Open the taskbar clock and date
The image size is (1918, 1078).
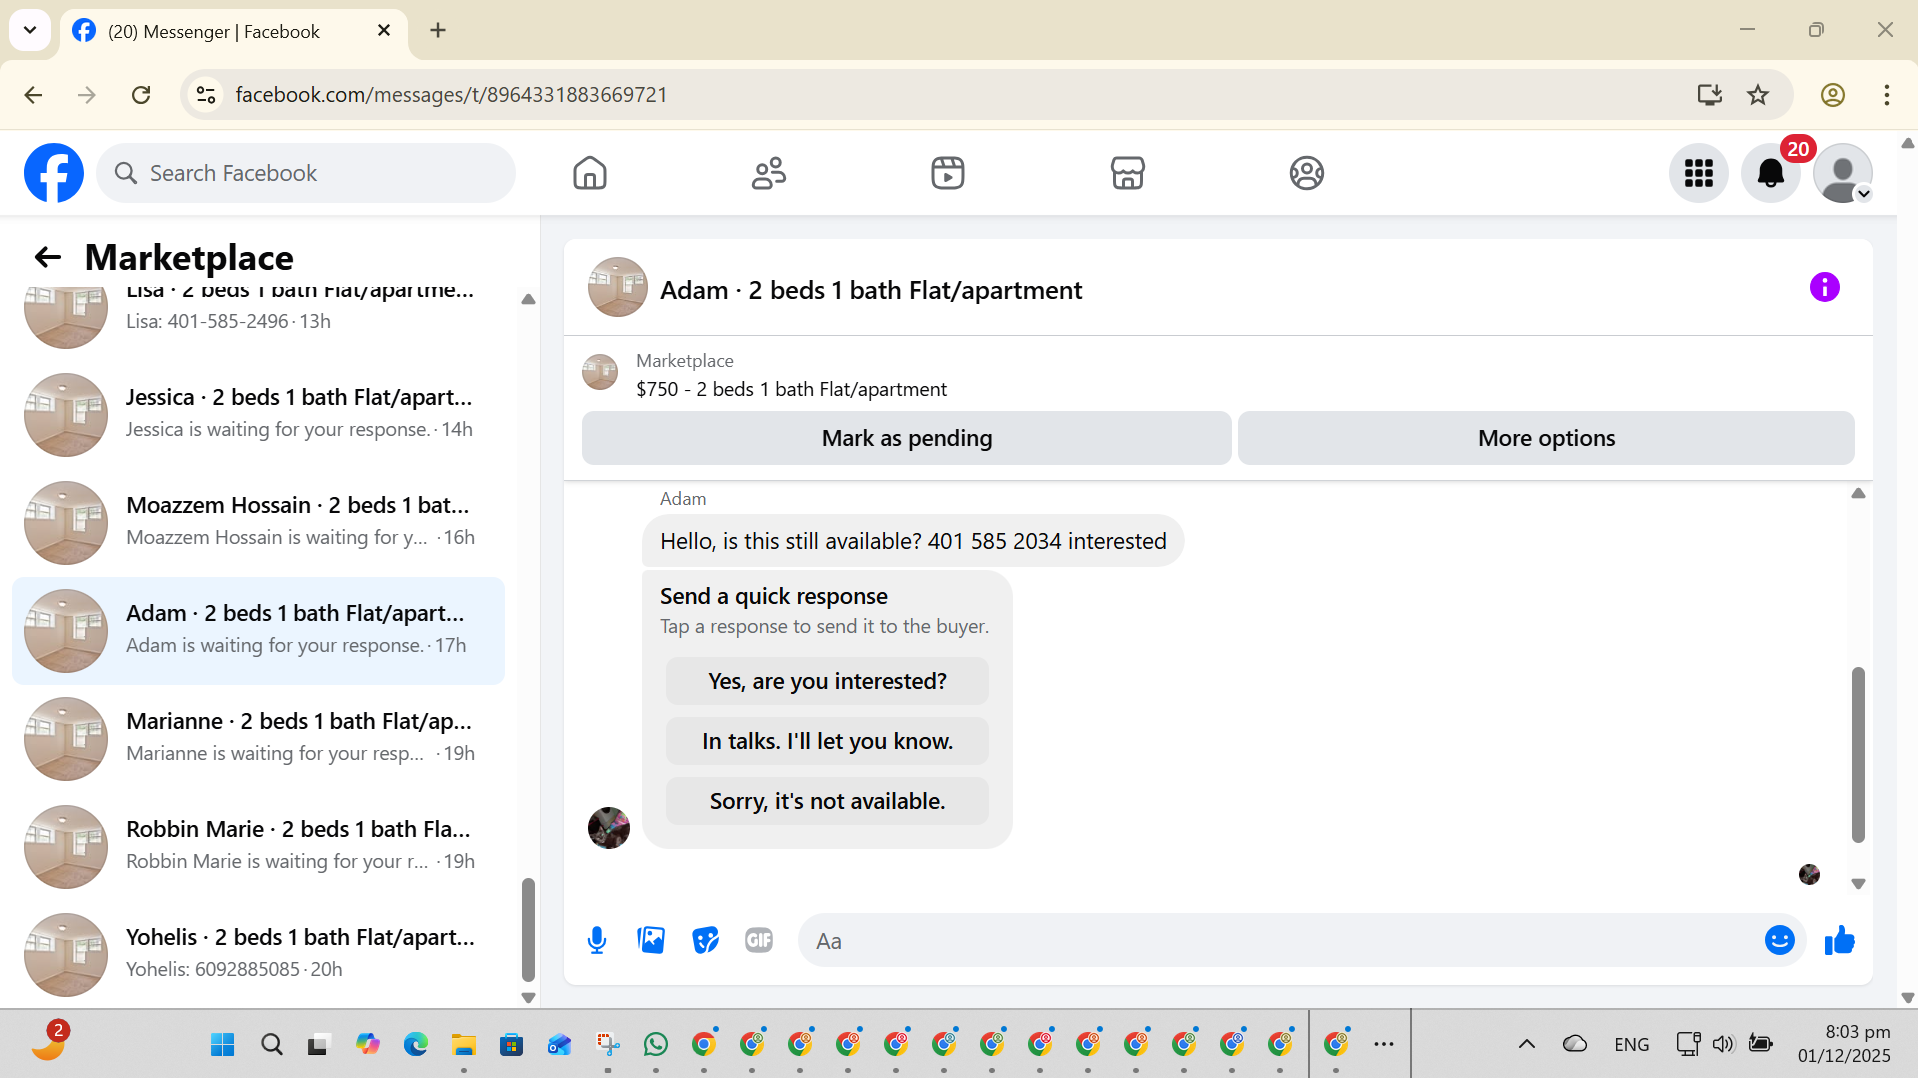pos(1844,1044)
